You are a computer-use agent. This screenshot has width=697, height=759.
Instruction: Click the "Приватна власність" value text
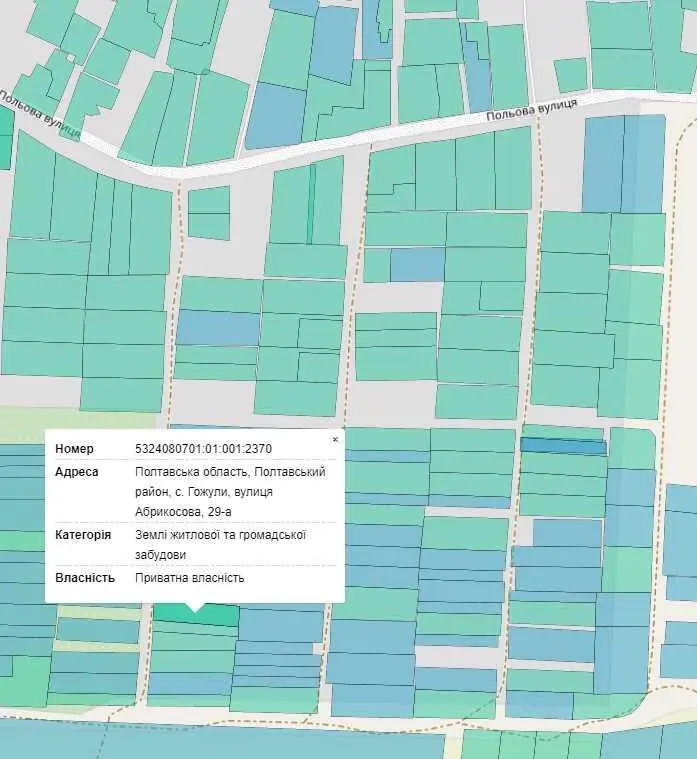click(x=189, y=578)
